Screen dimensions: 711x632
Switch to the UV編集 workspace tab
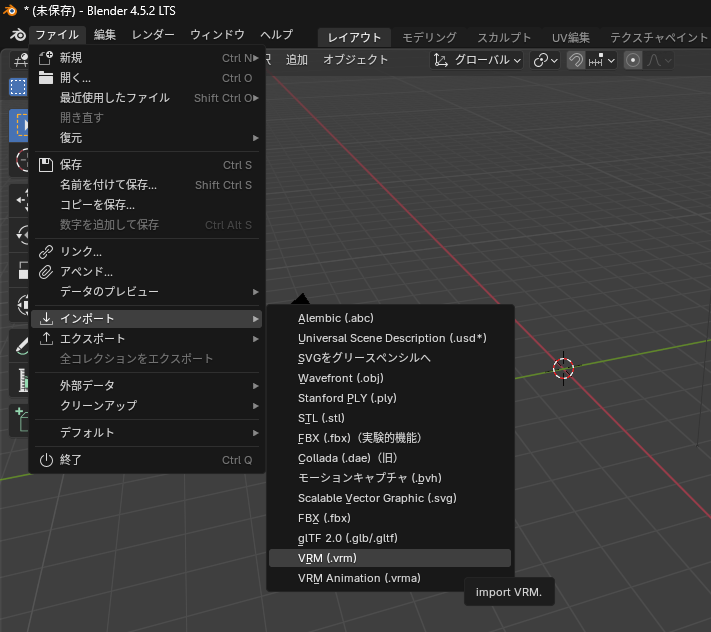(571, 37)
